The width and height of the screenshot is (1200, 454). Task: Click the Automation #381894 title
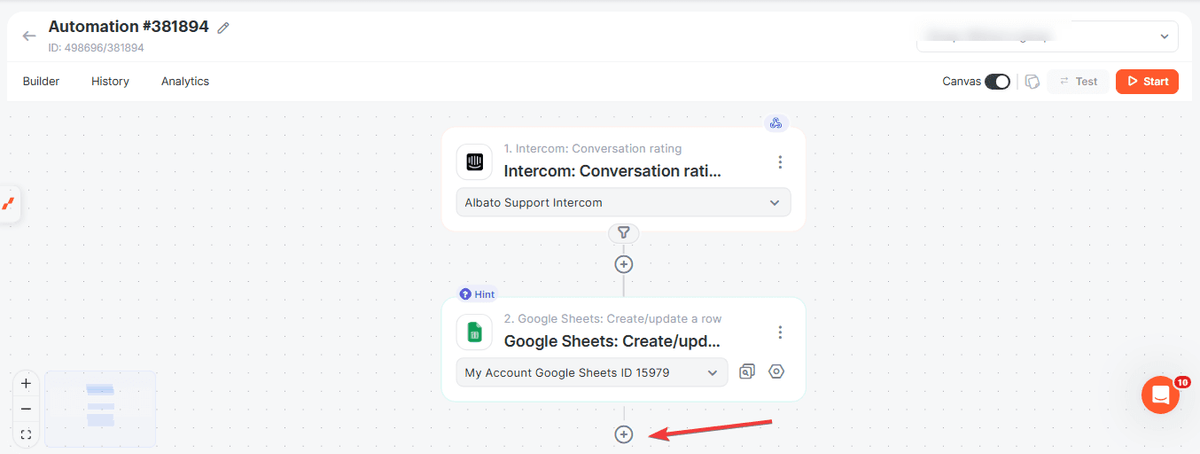point(128,27)
